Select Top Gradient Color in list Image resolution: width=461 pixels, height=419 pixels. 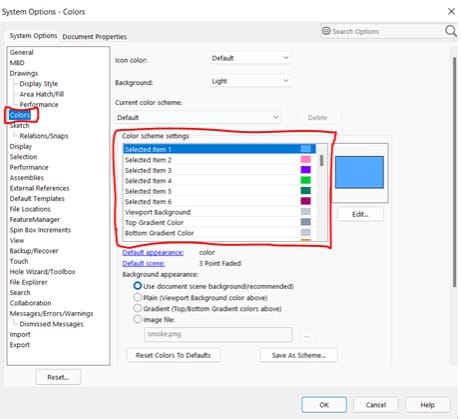click(219, 222)
